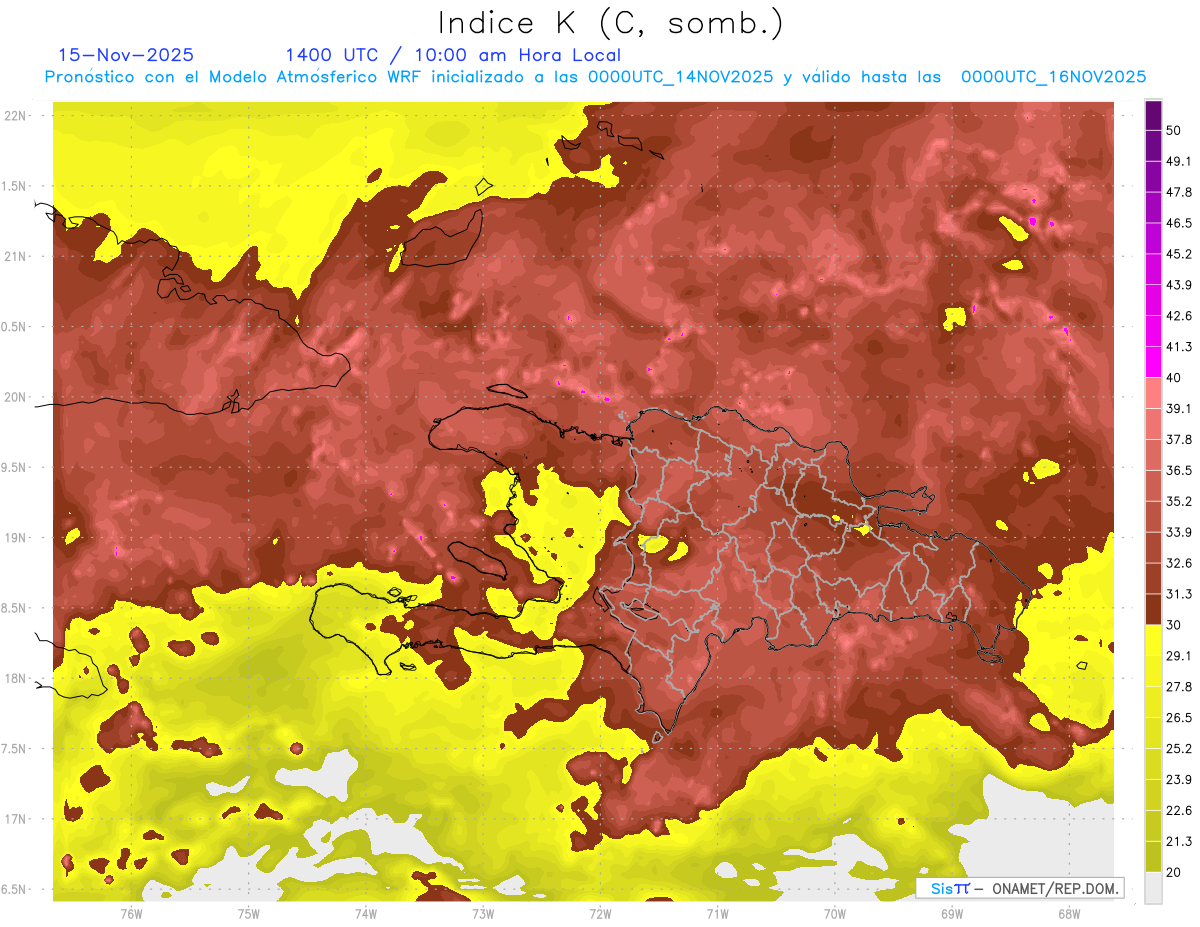Click the colorbar value "37.8"

pyautogui.click(x=1179, y=439)
